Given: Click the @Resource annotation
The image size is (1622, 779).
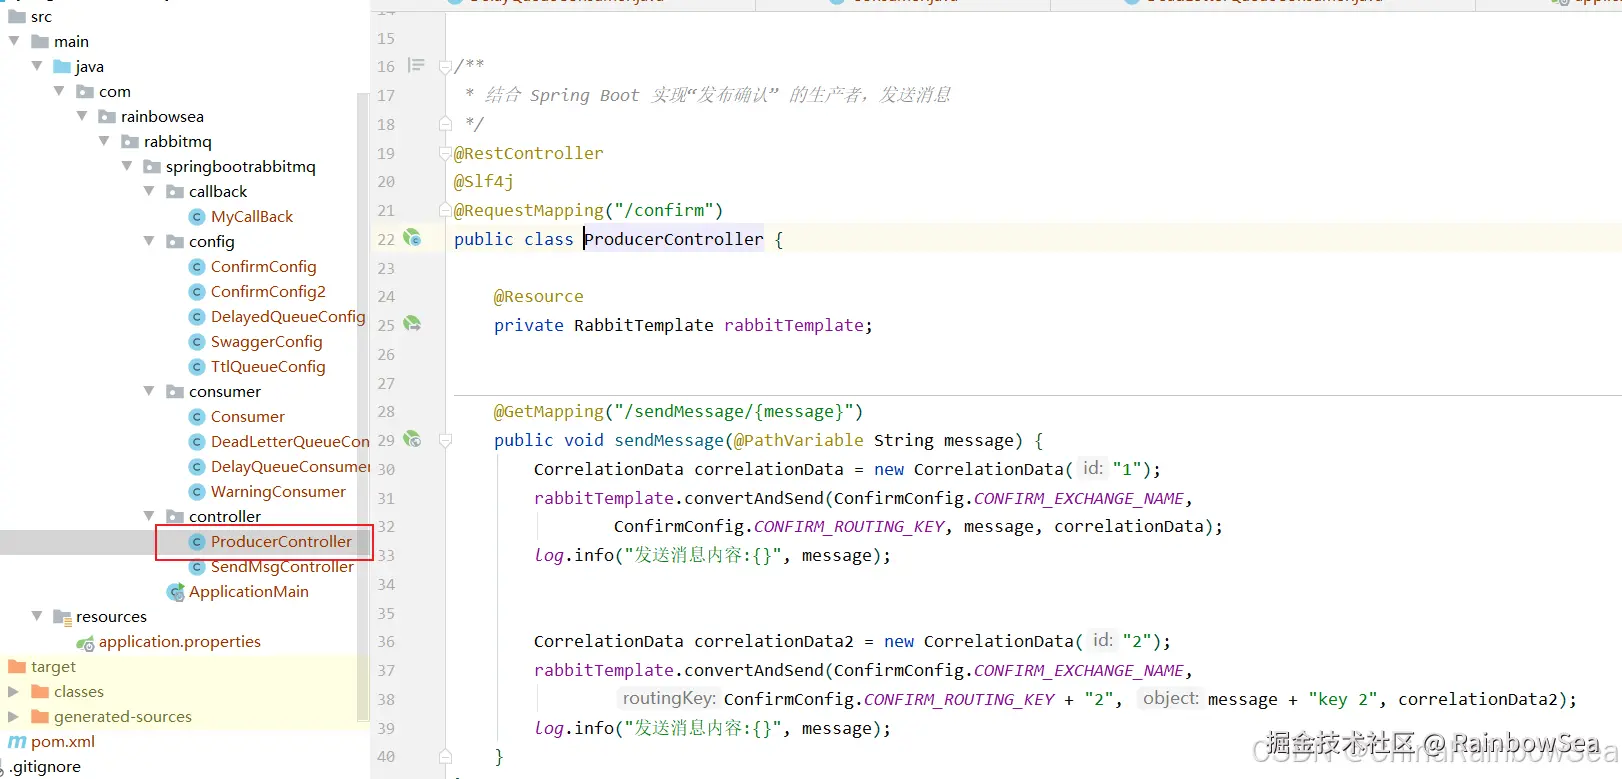Looking at the screenshot, I should [539, 297].
